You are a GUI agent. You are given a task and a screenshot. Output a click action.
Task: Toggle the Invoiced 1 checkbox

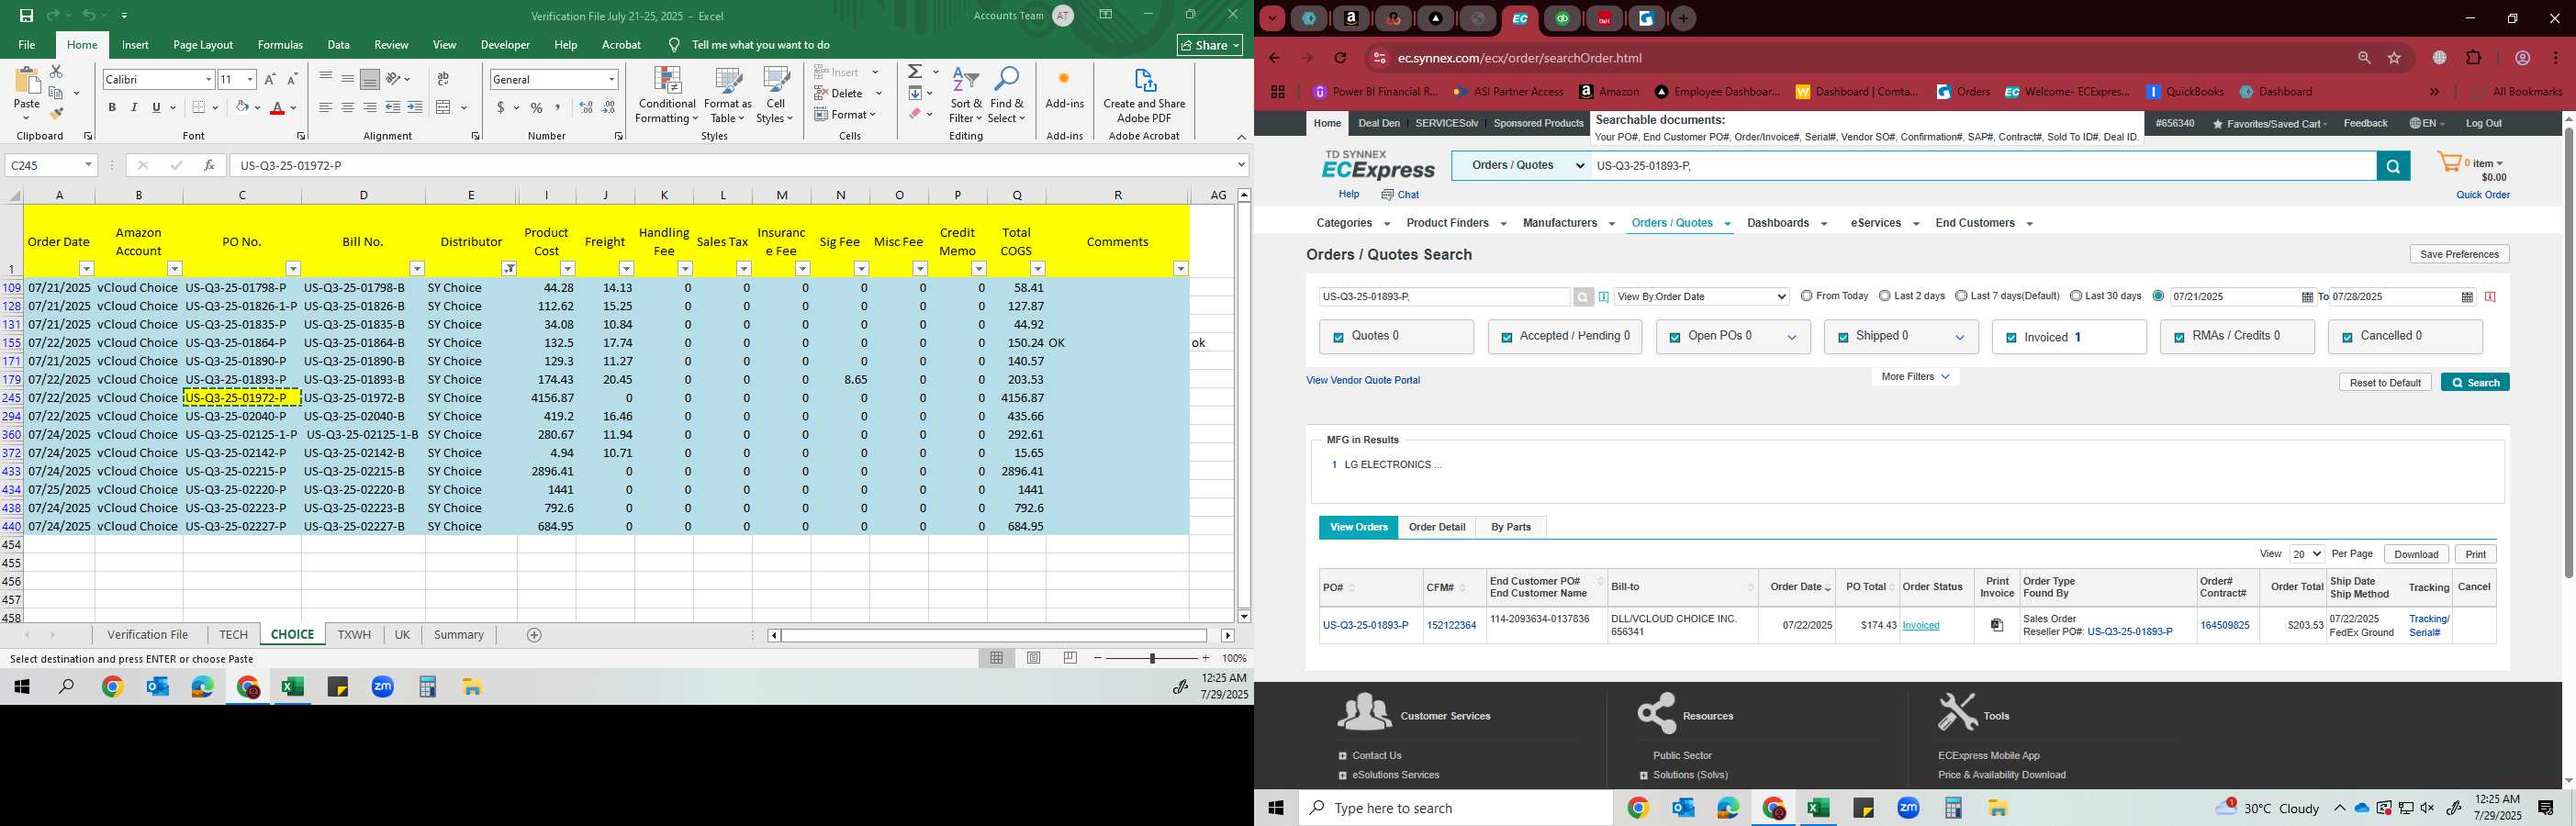pyautogui.click(x=2011, y=338)
